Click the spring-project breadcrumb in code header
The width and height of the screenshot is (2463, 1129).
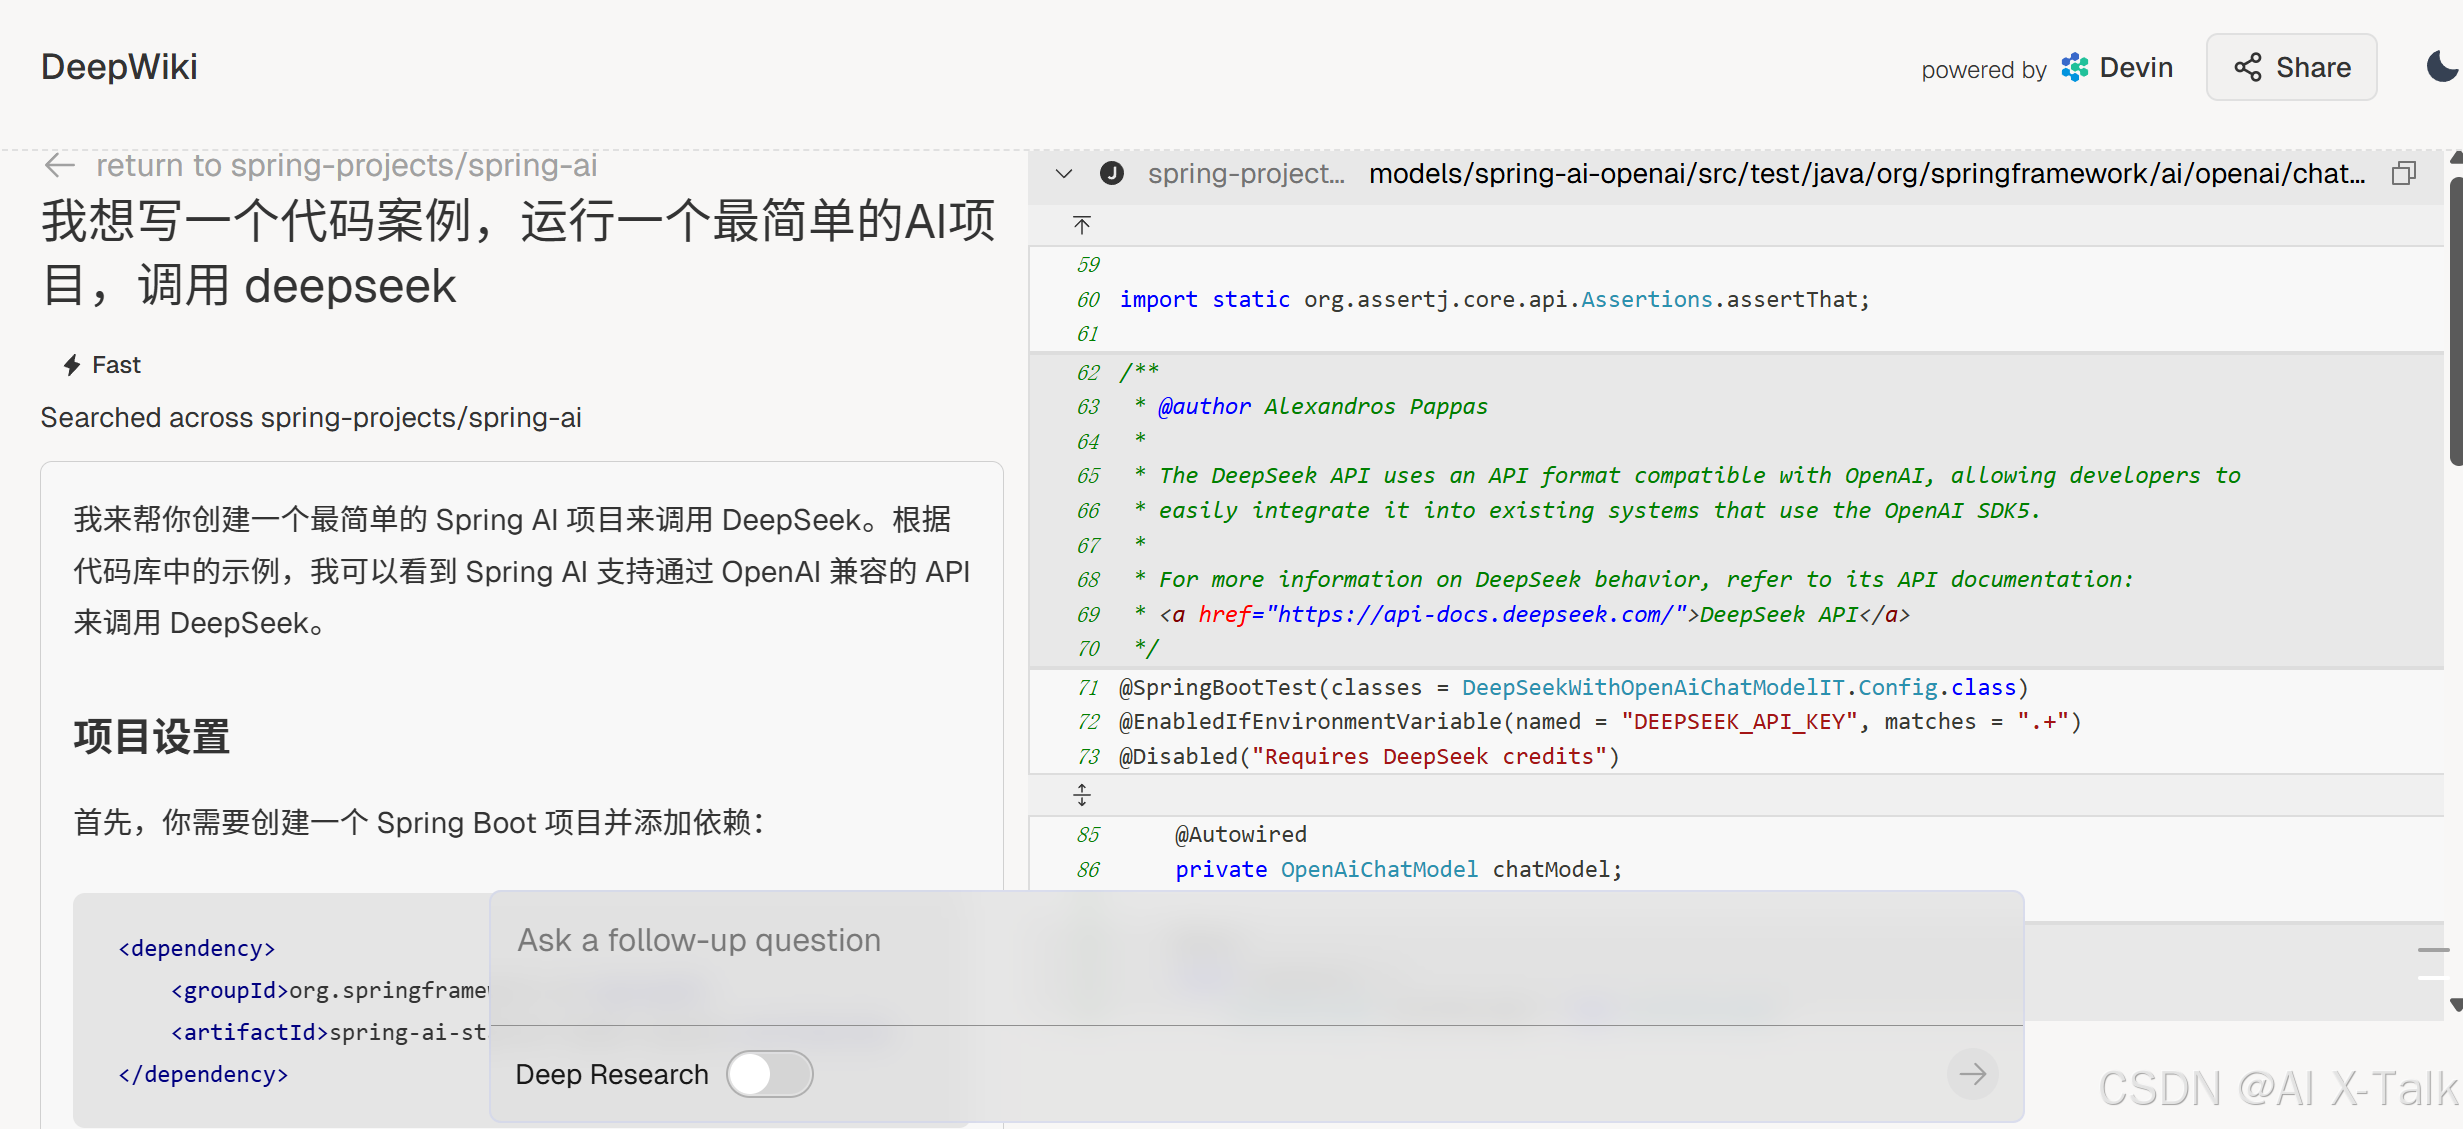(x=1246, y=173)
